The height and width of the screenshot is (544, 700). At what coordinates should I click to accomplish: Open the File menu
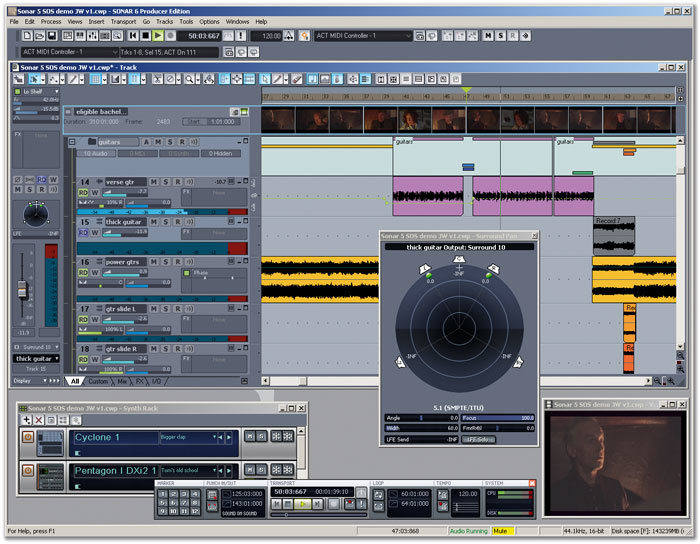[x=14, y=21]
